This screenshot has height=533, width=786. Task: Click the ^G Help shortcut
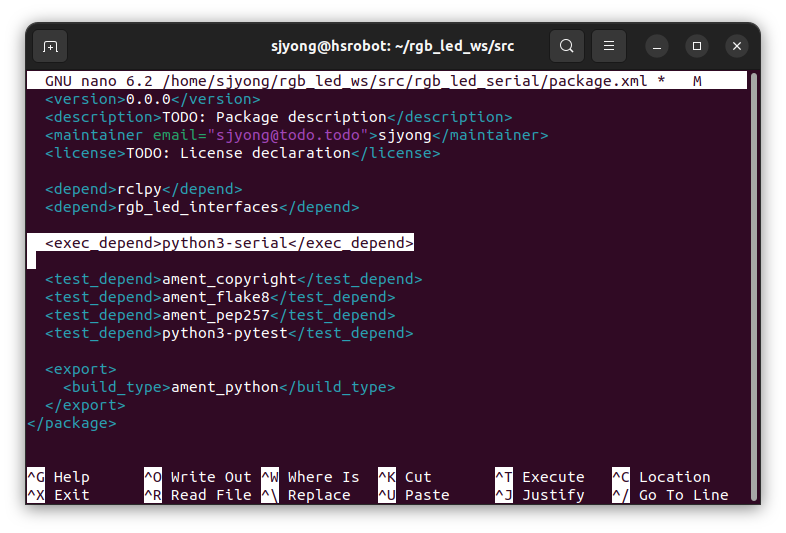(59, 477)
